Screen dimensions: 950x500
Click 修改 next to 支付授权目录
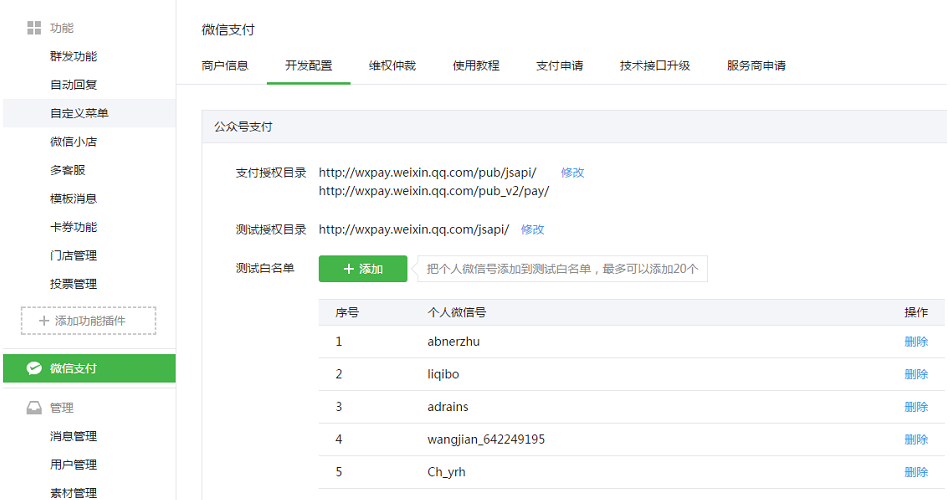573,173
